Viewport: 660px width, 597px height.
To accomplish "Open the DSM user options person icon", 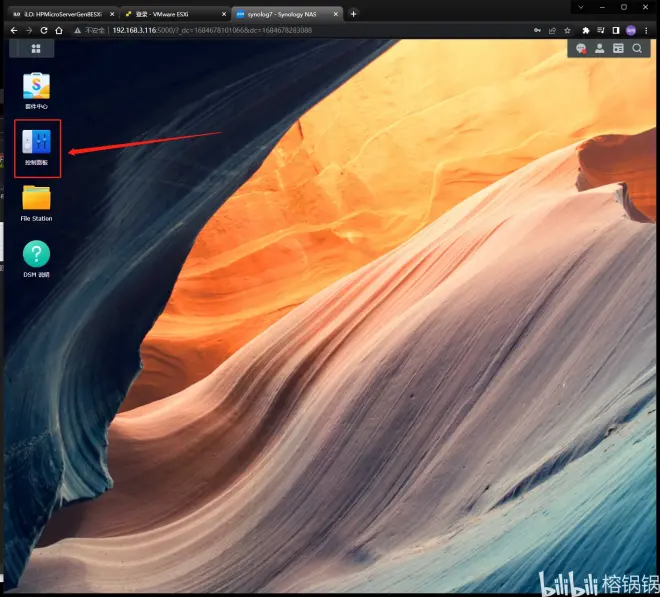I will pyautogui.click(x=599, y=49).
